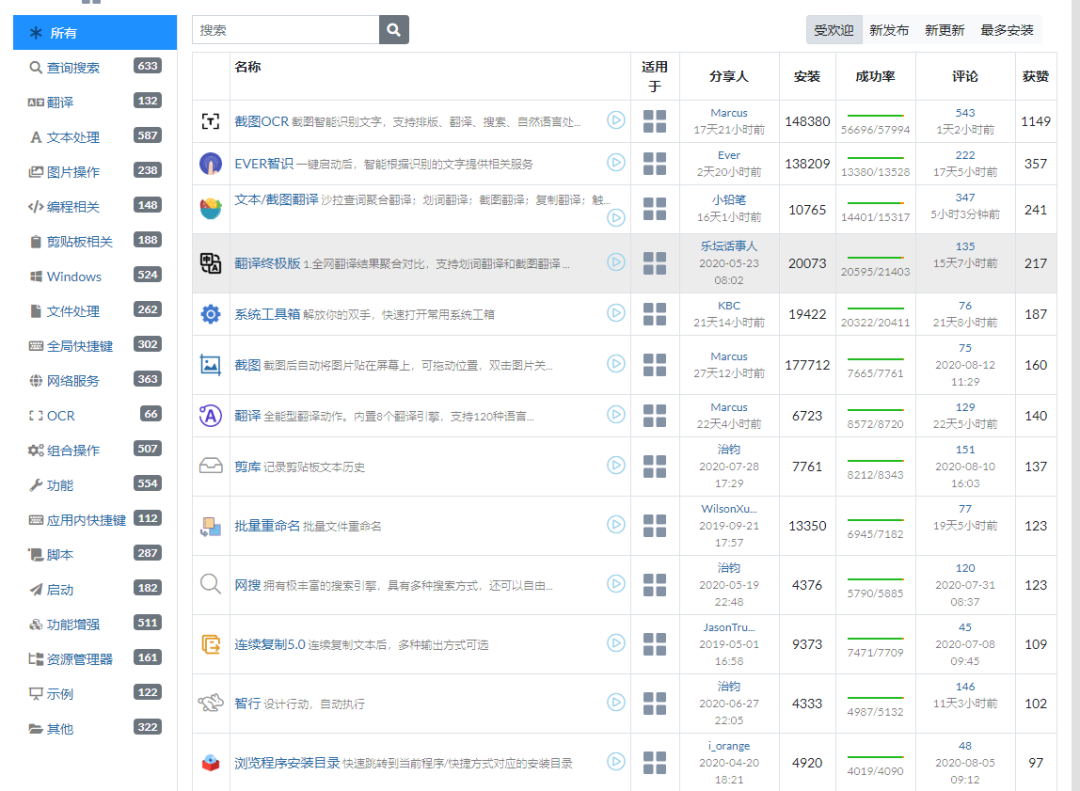This screenshot has height=791, width=1080.
Task: Open the 文本/截图翻译 action link
Action: pos(276,199)
